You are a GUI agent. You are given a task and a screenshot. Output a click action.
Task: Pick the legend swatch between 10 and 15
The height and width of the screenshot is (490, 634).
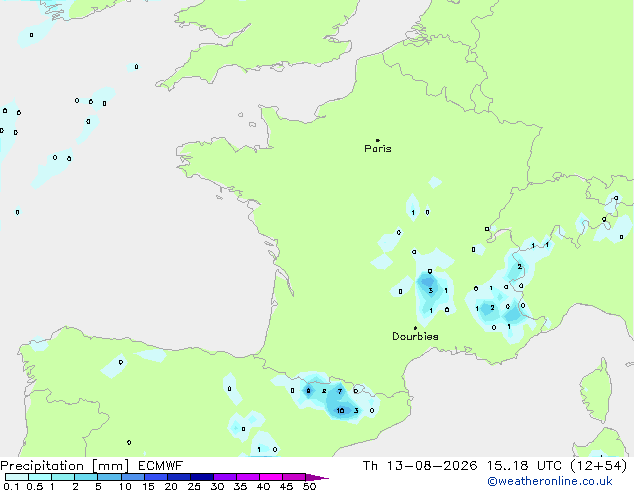[x=133, y=477]
